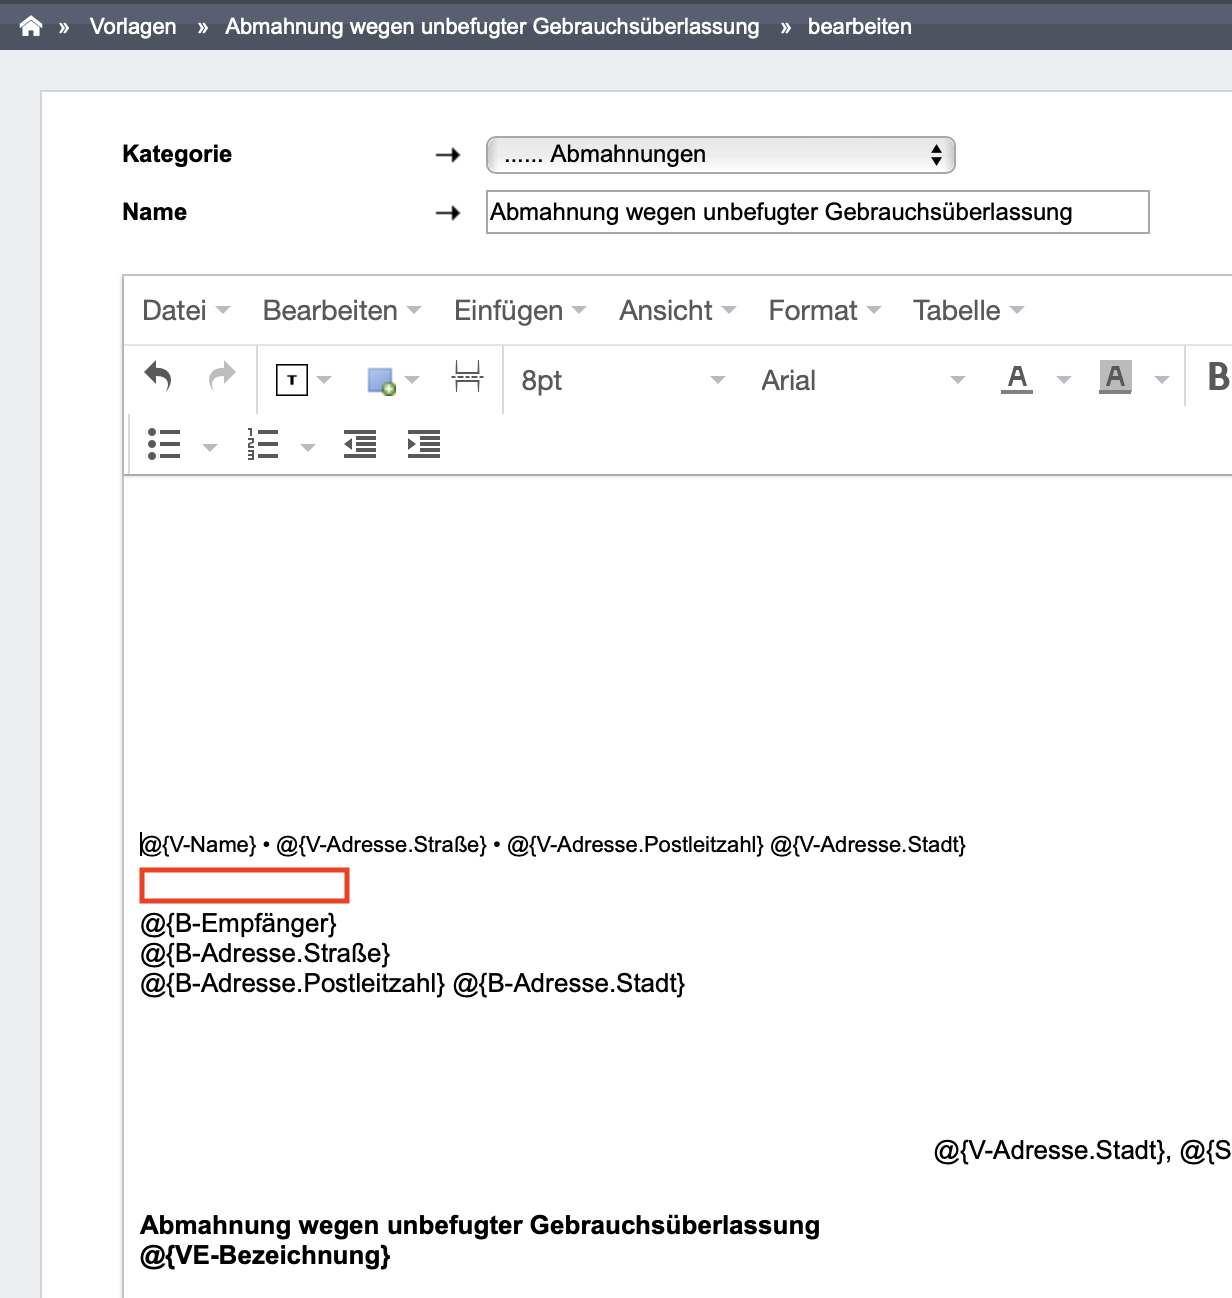The height and width of the screenshot is (1298, 1232).
Task: Open the Vorlagen breadcrumb link
Action: pyautogui.click(x=133, y=27)
